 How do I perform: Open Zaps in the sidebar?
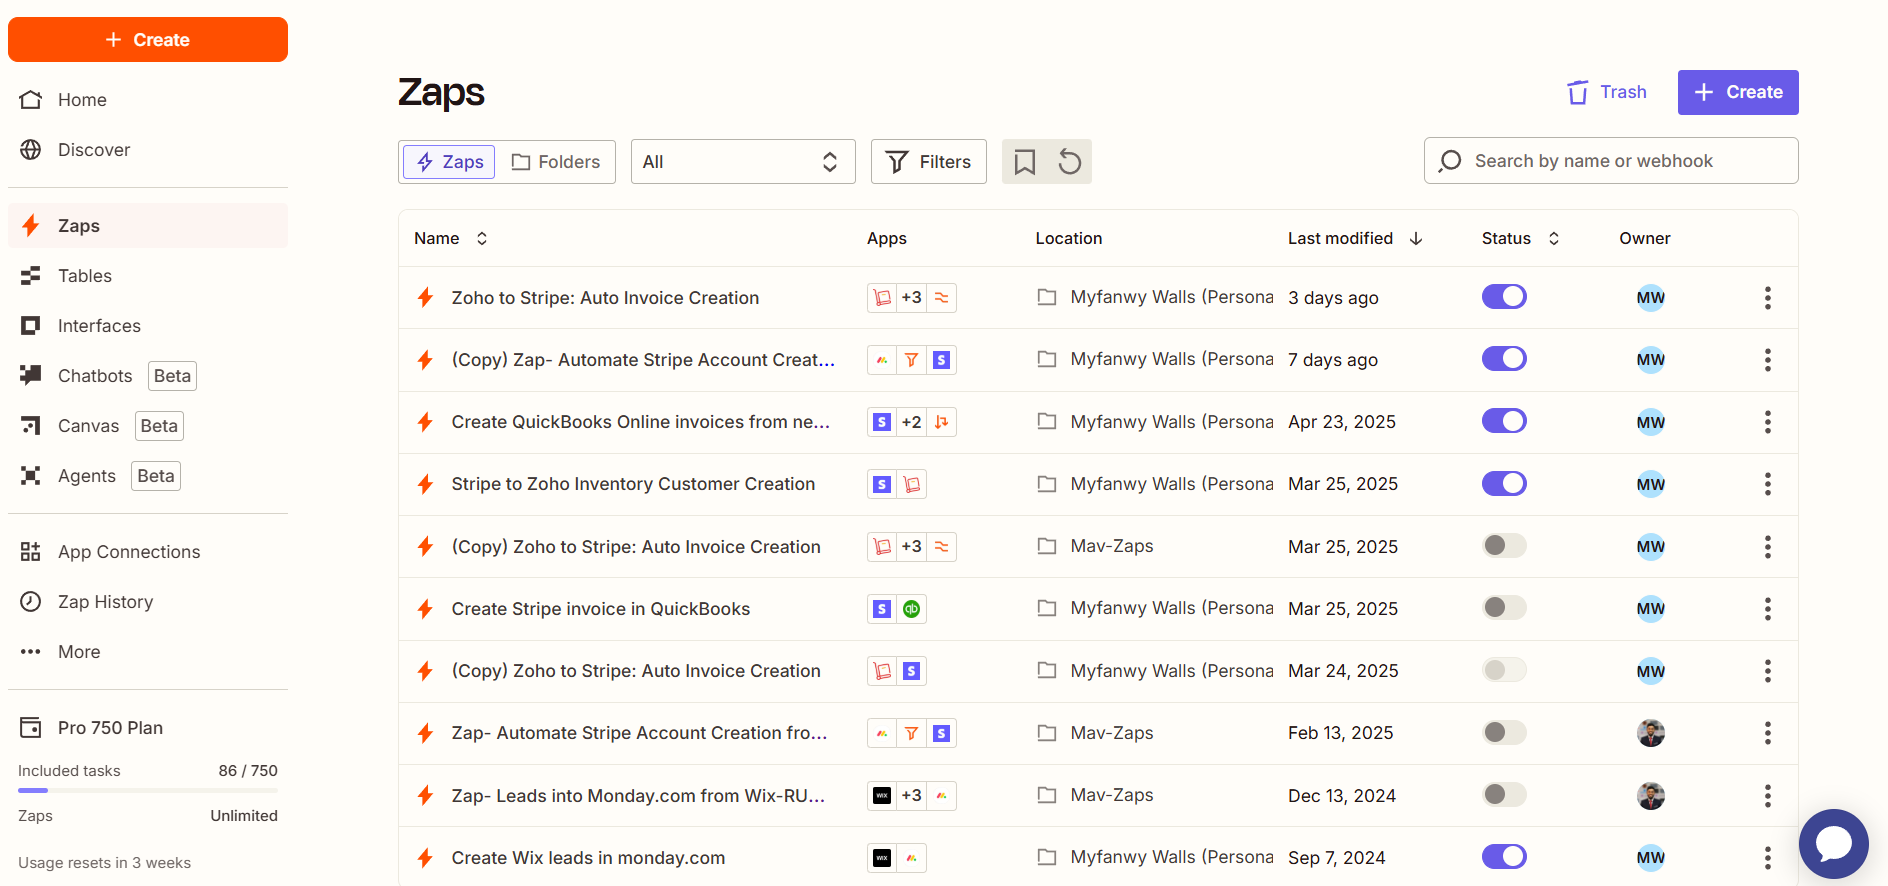point(148,226)
